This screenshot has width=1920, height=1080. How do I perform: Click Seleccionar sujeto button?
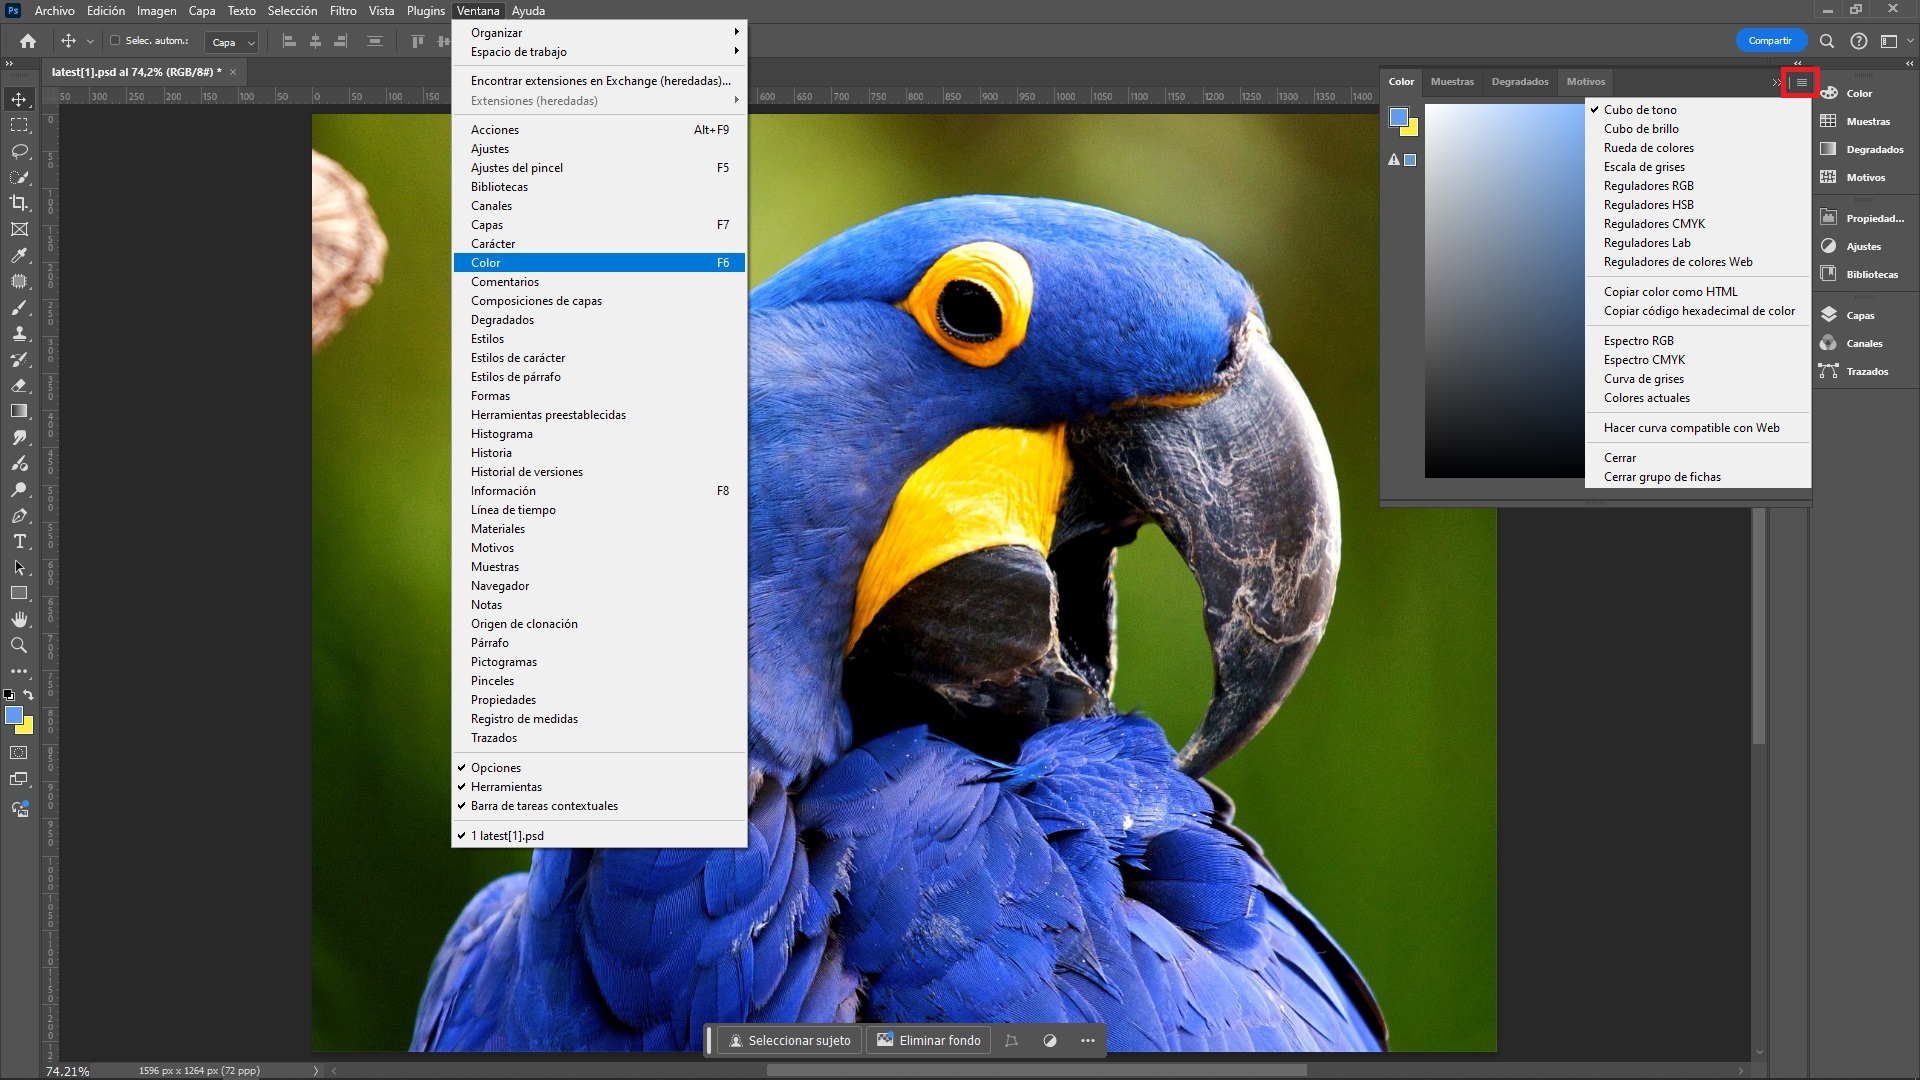790,1041
